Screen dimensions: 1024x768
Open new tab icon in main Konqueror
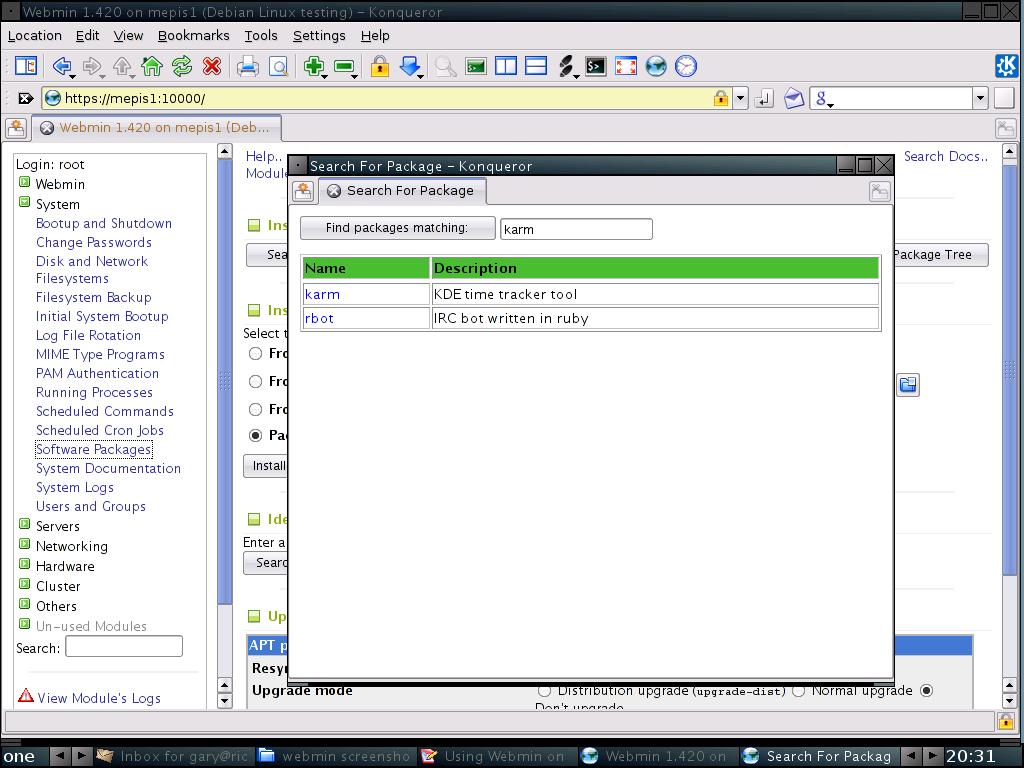[x=16, y=128]
